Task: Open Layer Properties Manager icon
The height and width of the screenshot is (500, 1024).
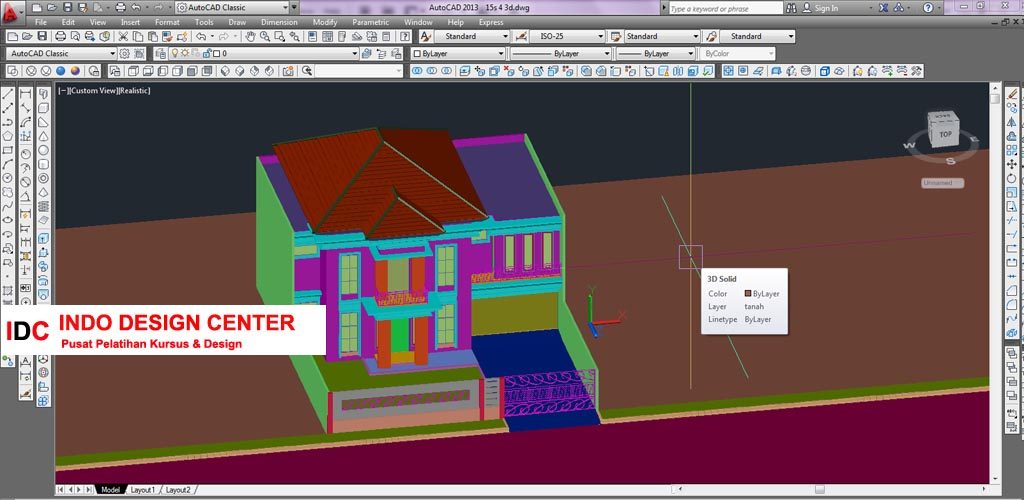Action: click(x=161, y=54)
